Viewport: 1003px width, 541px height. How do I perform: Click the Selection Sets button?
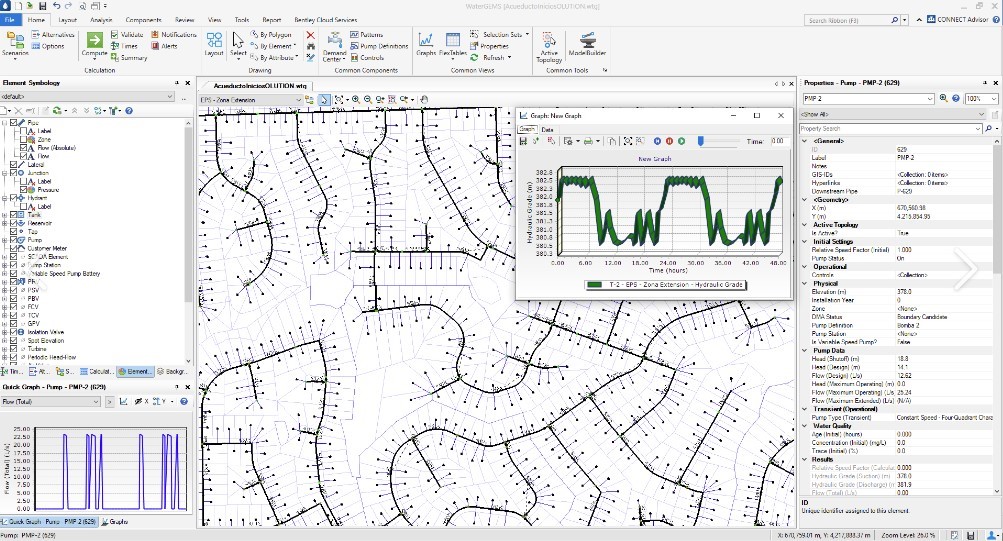498,35
